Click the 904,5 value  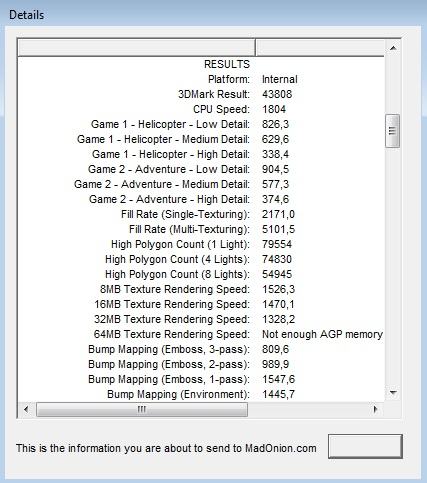tap(275, 169)
